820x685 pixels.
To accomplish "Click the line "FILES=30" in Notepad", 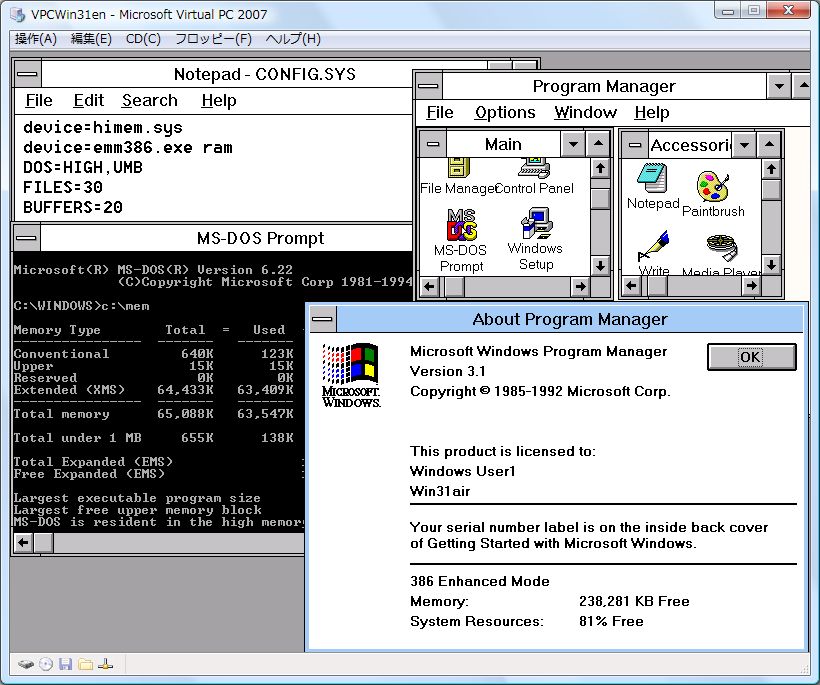I will [x=63, y=187].
